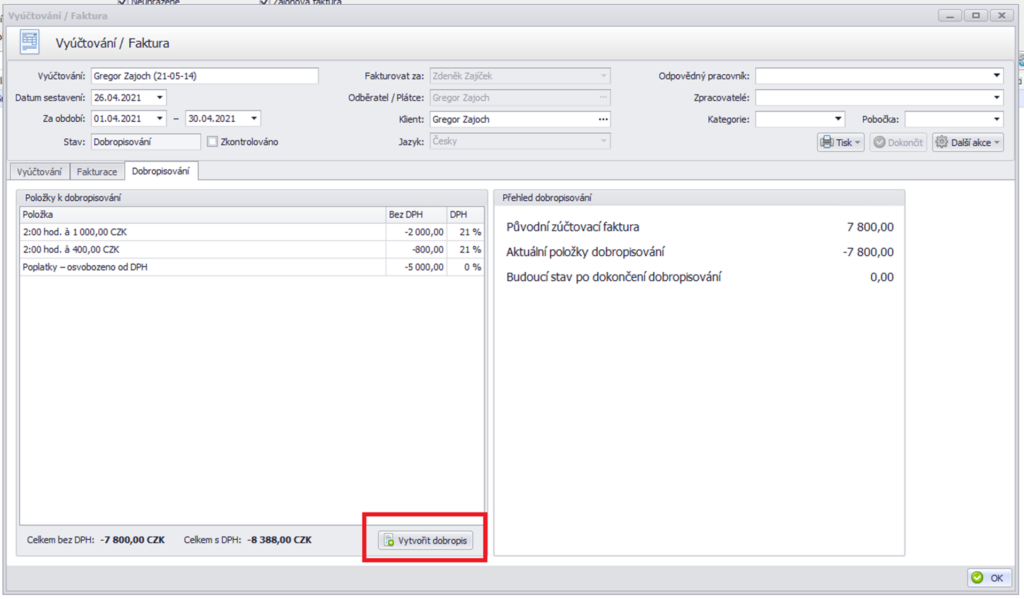
Task: Click the Vytvořit dobropis button
Action: point(425,541)
